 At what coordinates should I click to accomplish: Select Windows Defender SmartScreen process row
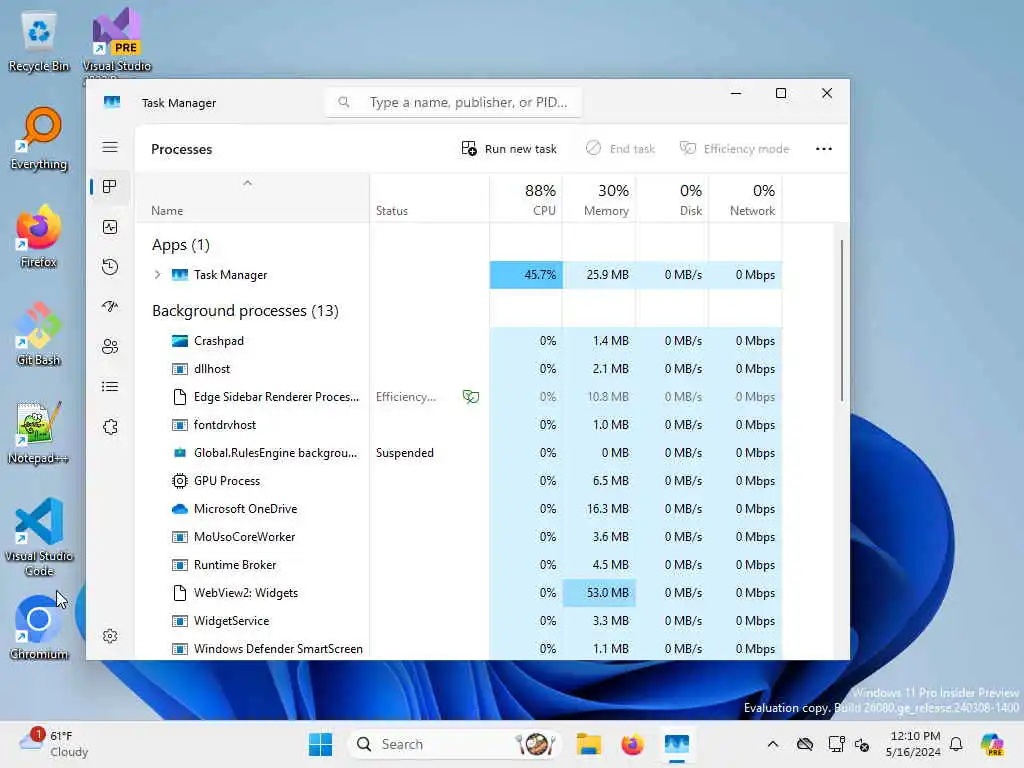pyautogui.click(x=459, y=649)
